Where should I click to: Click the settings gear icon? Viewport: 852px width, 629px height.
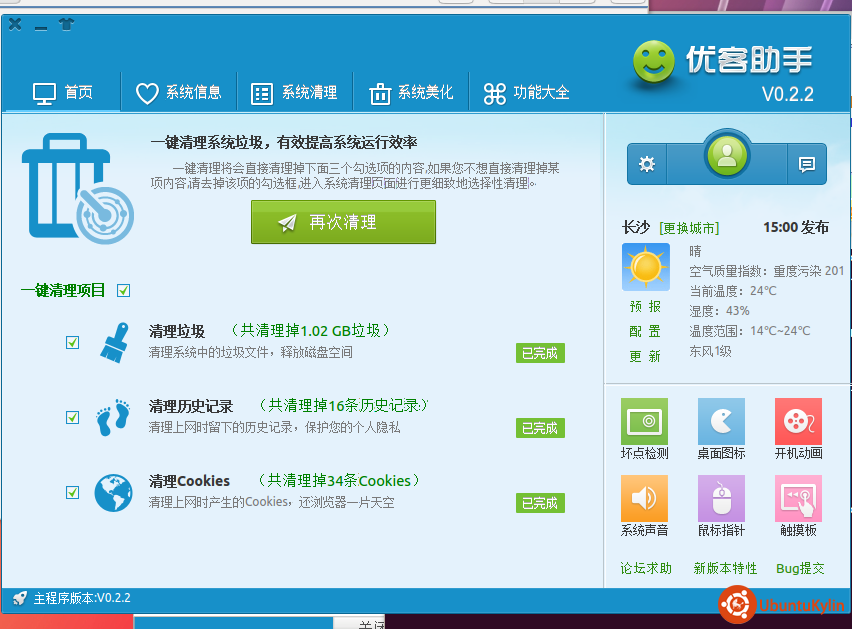tap(647, 164)
